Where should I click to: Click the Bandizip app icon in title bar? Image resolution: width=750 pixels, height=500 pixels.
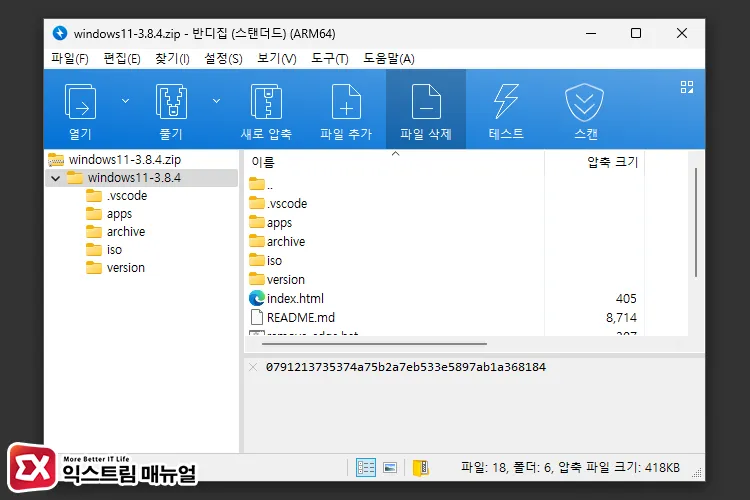tap(60, 33)
